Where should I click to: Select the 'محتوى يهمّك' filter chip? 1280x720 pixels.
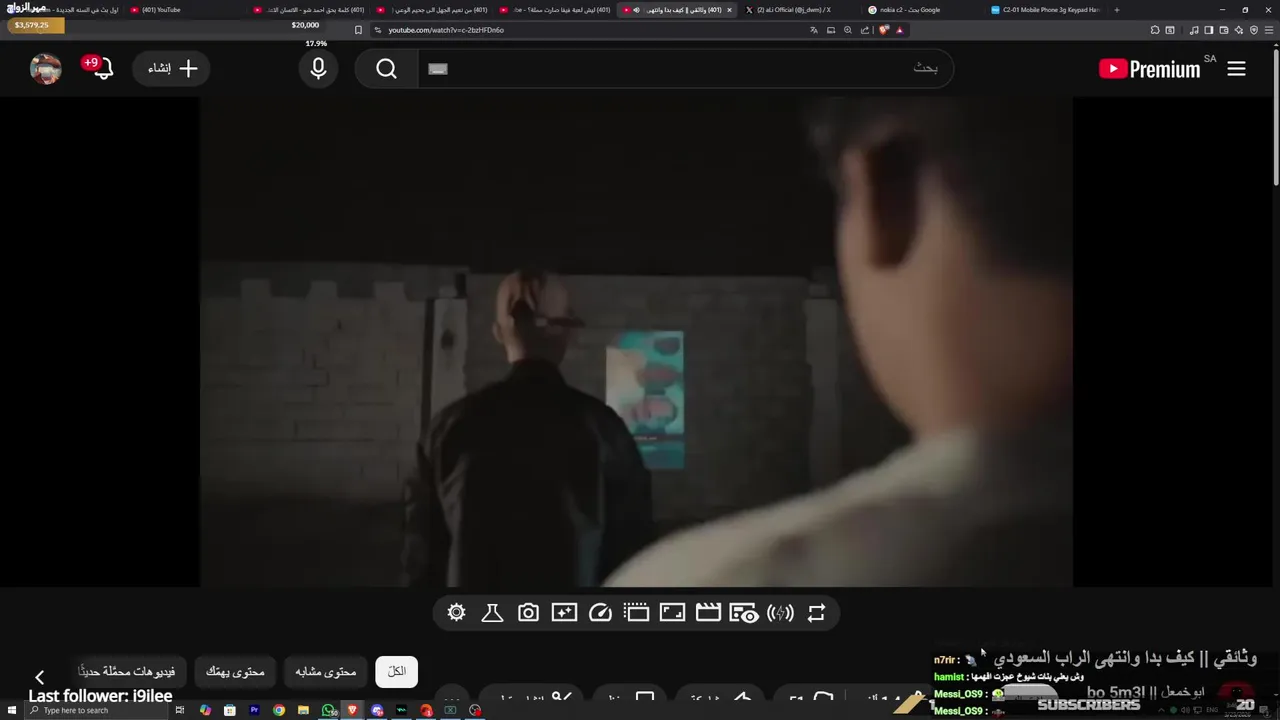pos(235,672)
